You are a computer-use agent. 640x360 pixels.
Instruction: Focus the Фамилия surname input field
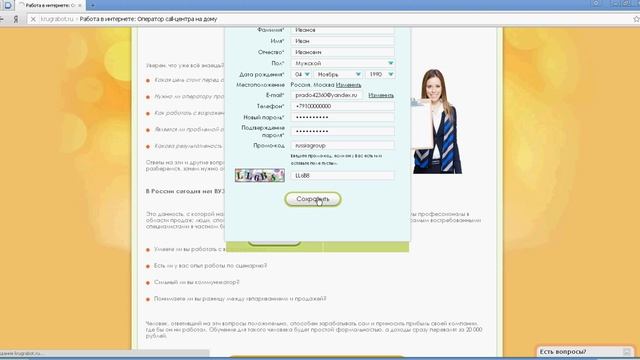342,30
